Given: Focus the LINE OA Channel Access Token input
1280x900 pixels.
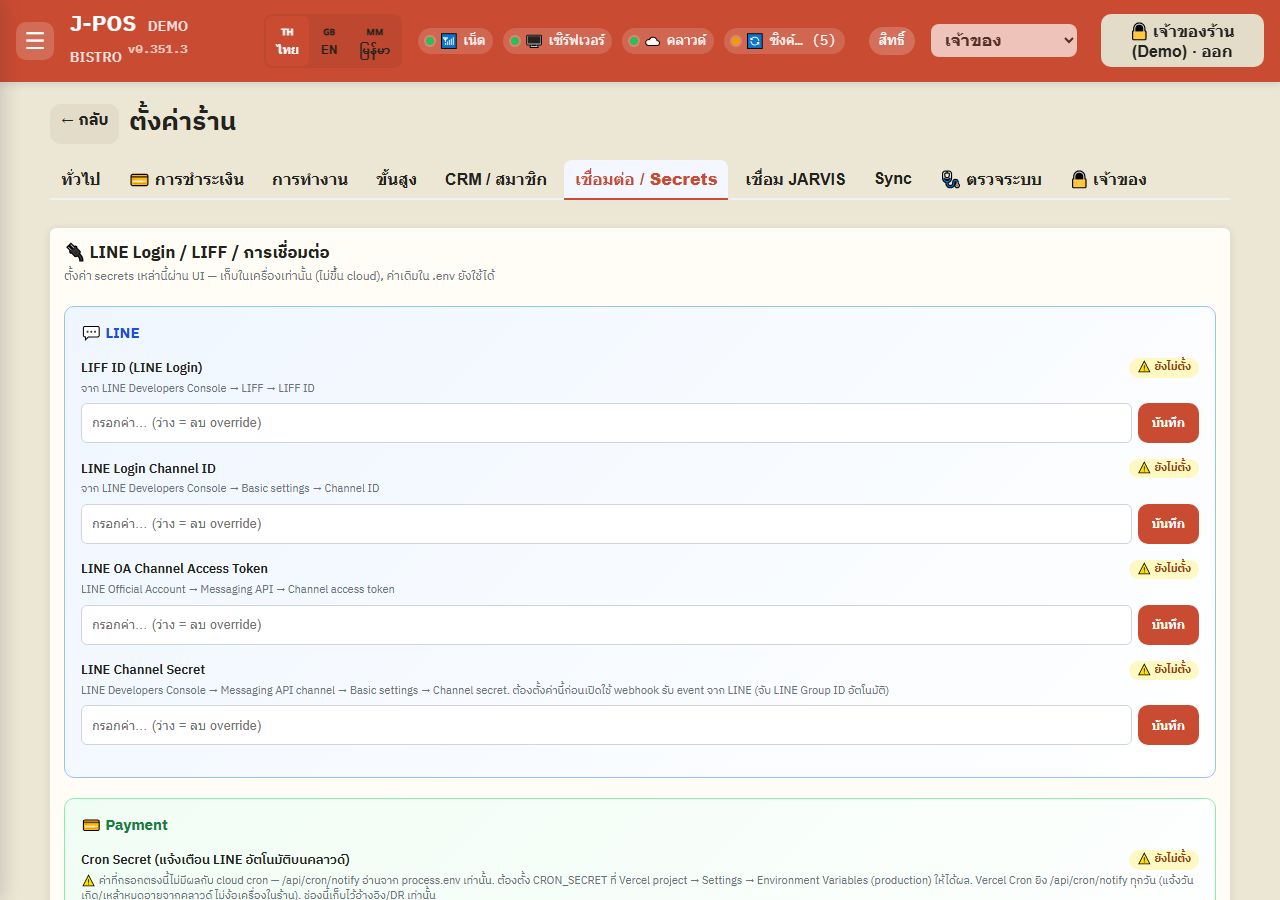Looking at the screenshot, I should pos(606,625).
